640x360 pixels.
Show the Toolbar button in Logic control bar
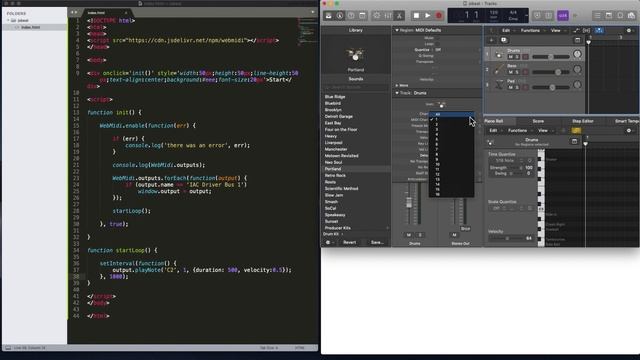click(x=362, y=16)
